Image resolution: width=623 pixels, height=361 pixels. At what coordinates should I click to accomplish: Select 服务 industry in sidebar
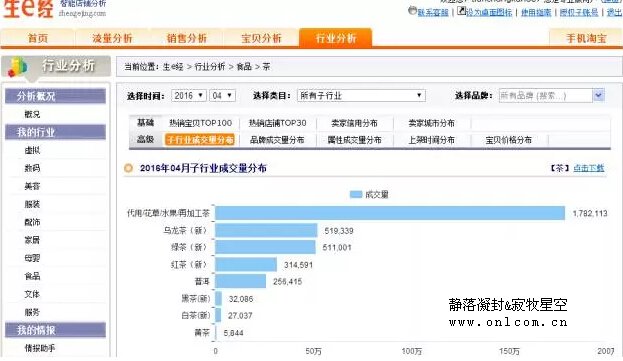[32, 312]
